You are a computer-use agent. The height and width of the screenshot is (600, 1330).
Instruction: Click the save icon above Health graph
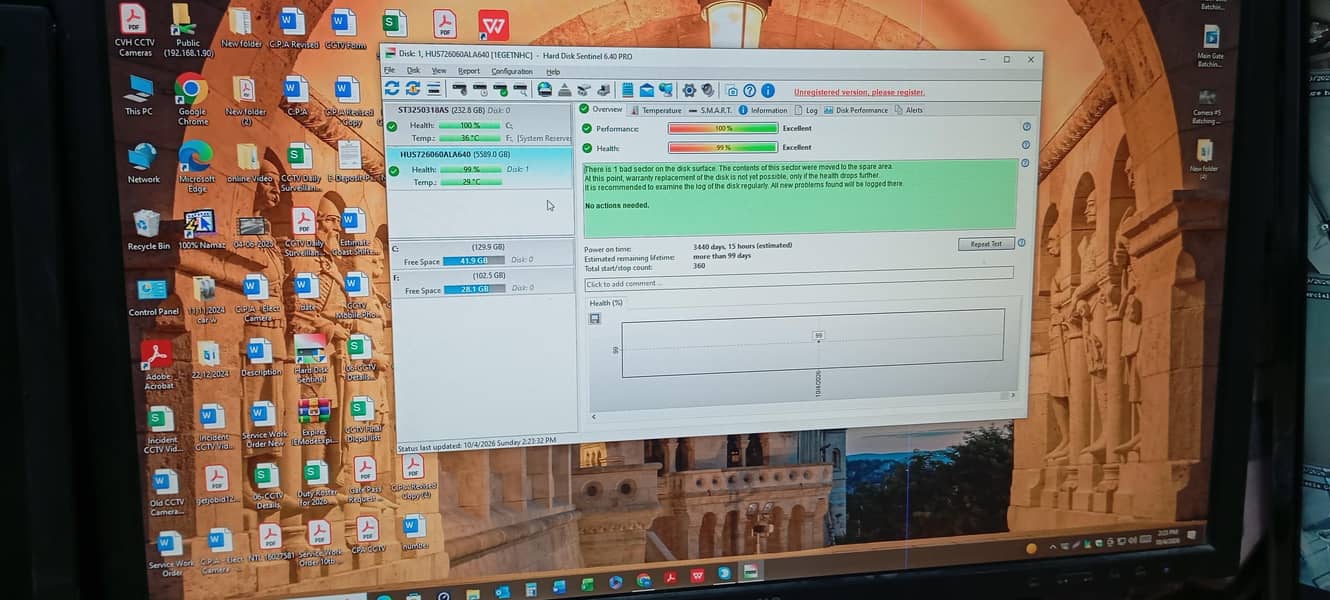point(595,318)
